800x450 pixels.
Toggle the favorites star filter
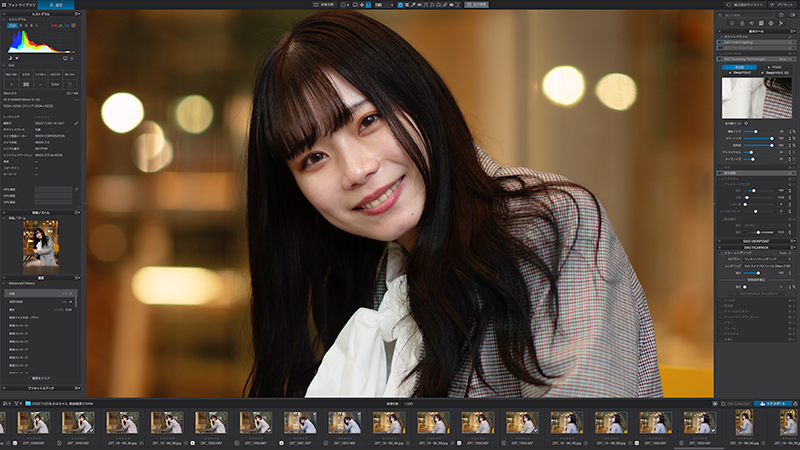click(781, 15)
